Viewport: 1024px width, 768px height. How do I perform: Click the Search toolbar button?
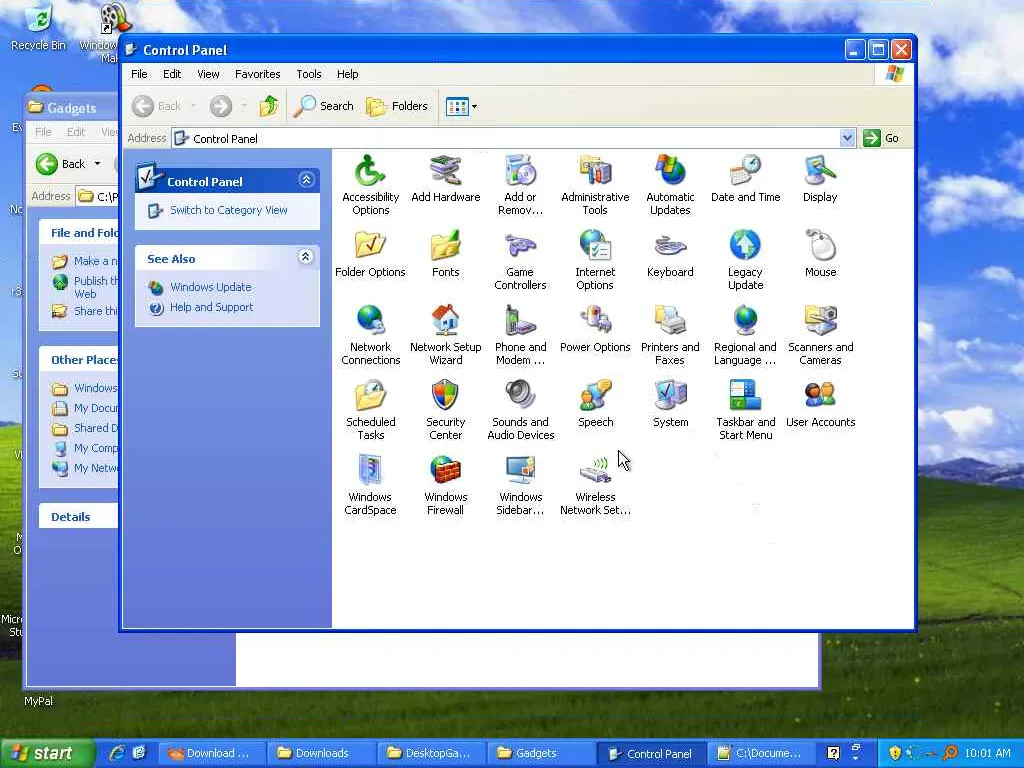click(x=323, y=106)
